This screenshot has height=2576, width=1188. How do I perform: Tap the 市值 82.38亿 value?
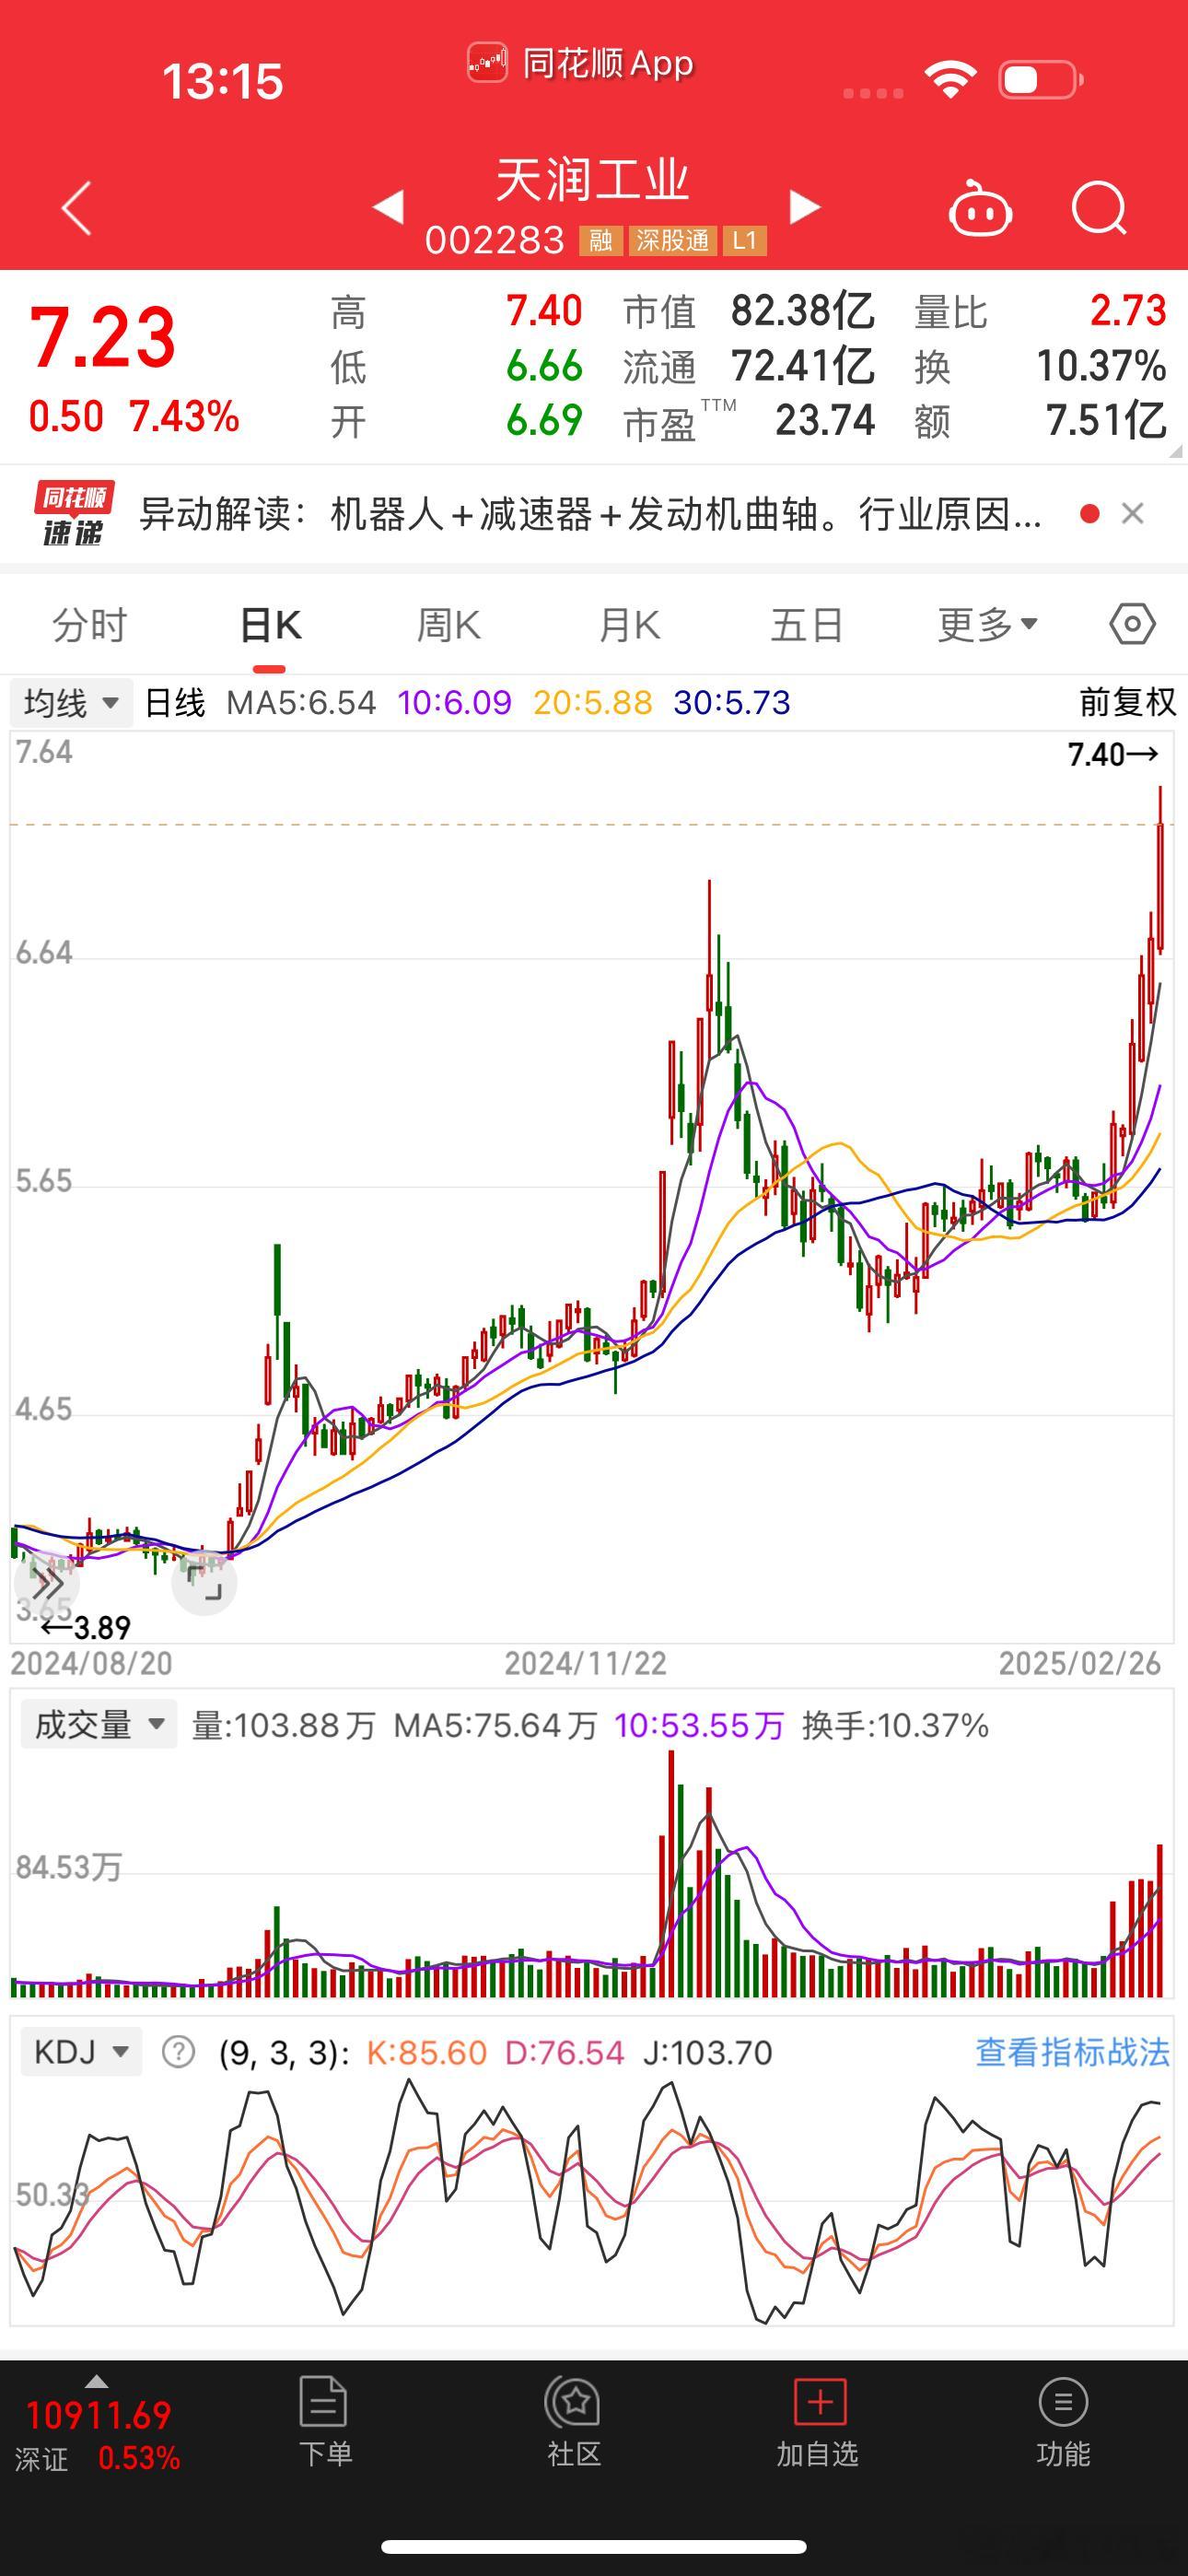click(x=803, y=312)
